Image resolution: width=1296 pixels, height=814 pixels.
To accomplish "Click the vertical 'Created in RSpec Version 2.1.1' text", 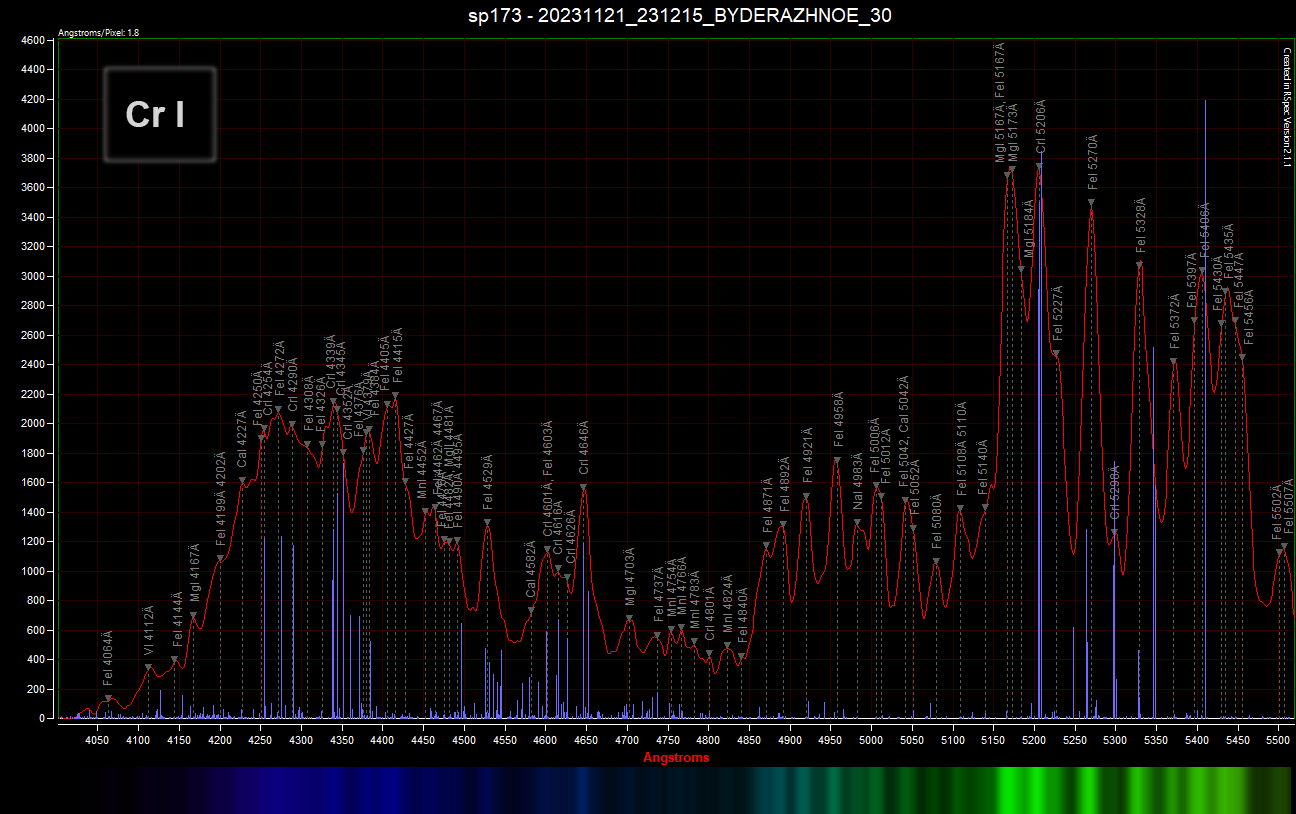I will click(1286, 107).
